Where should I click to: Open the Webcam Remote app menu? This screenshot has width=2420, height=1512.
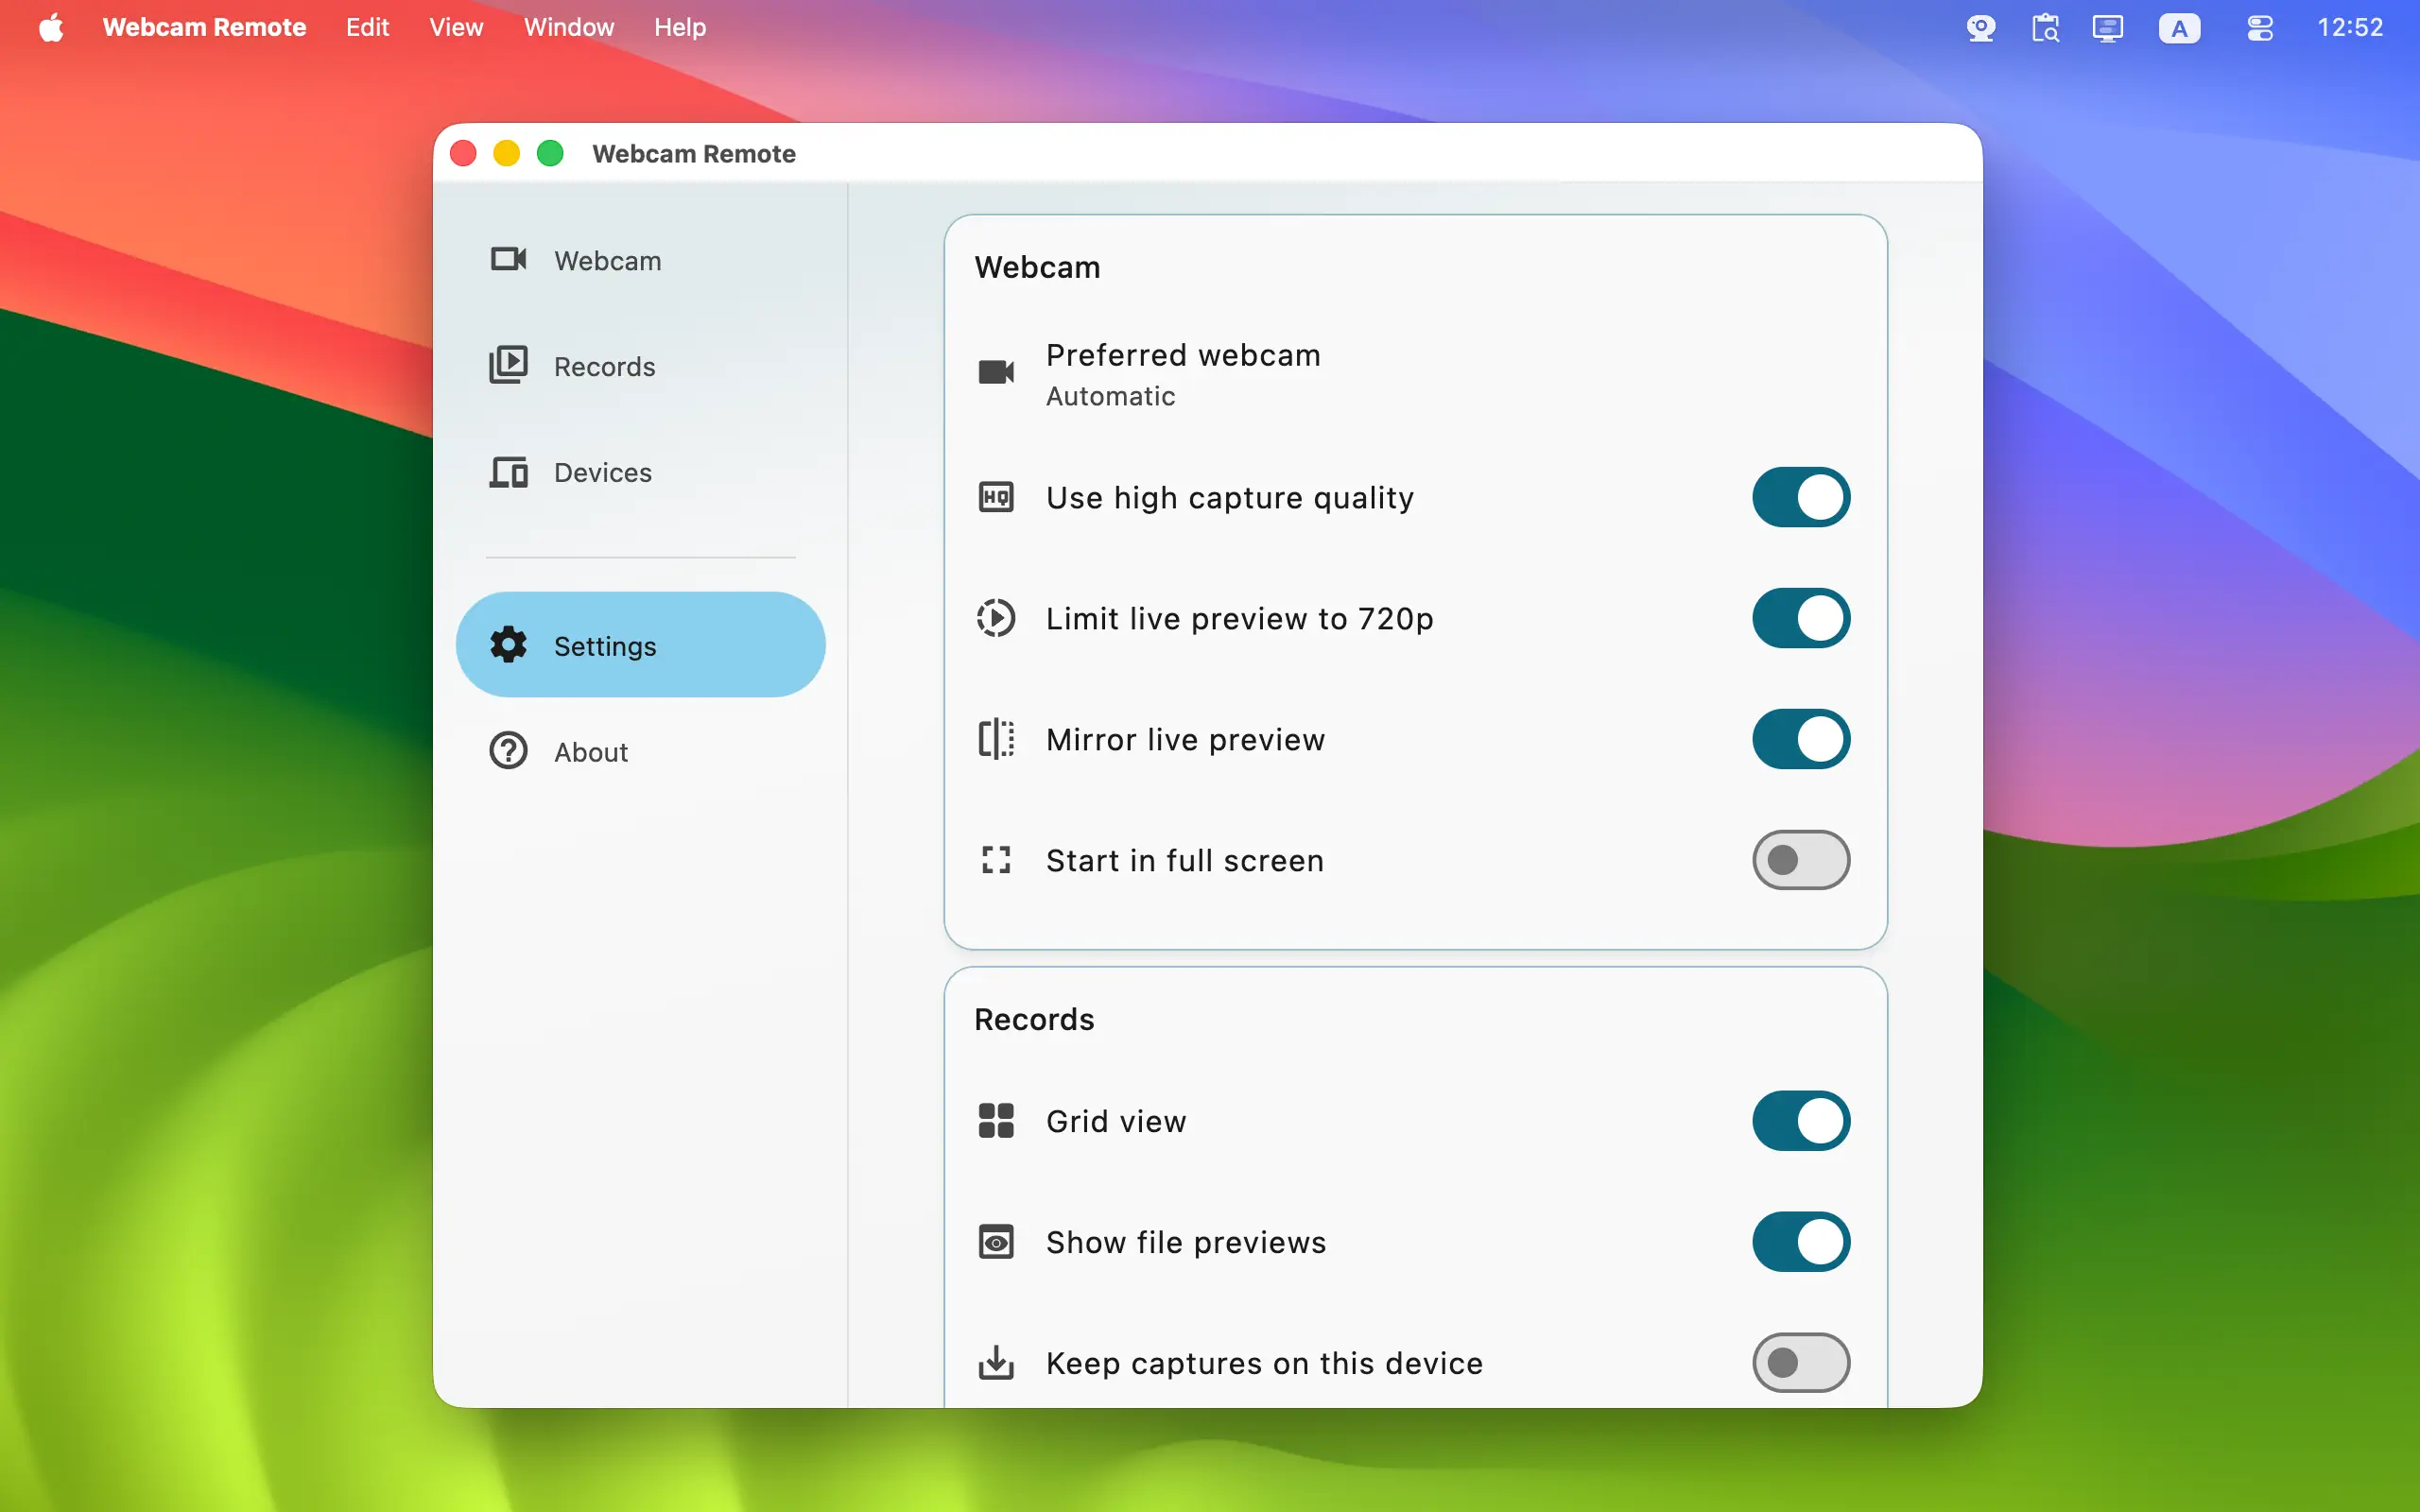[x=204, y=27]
